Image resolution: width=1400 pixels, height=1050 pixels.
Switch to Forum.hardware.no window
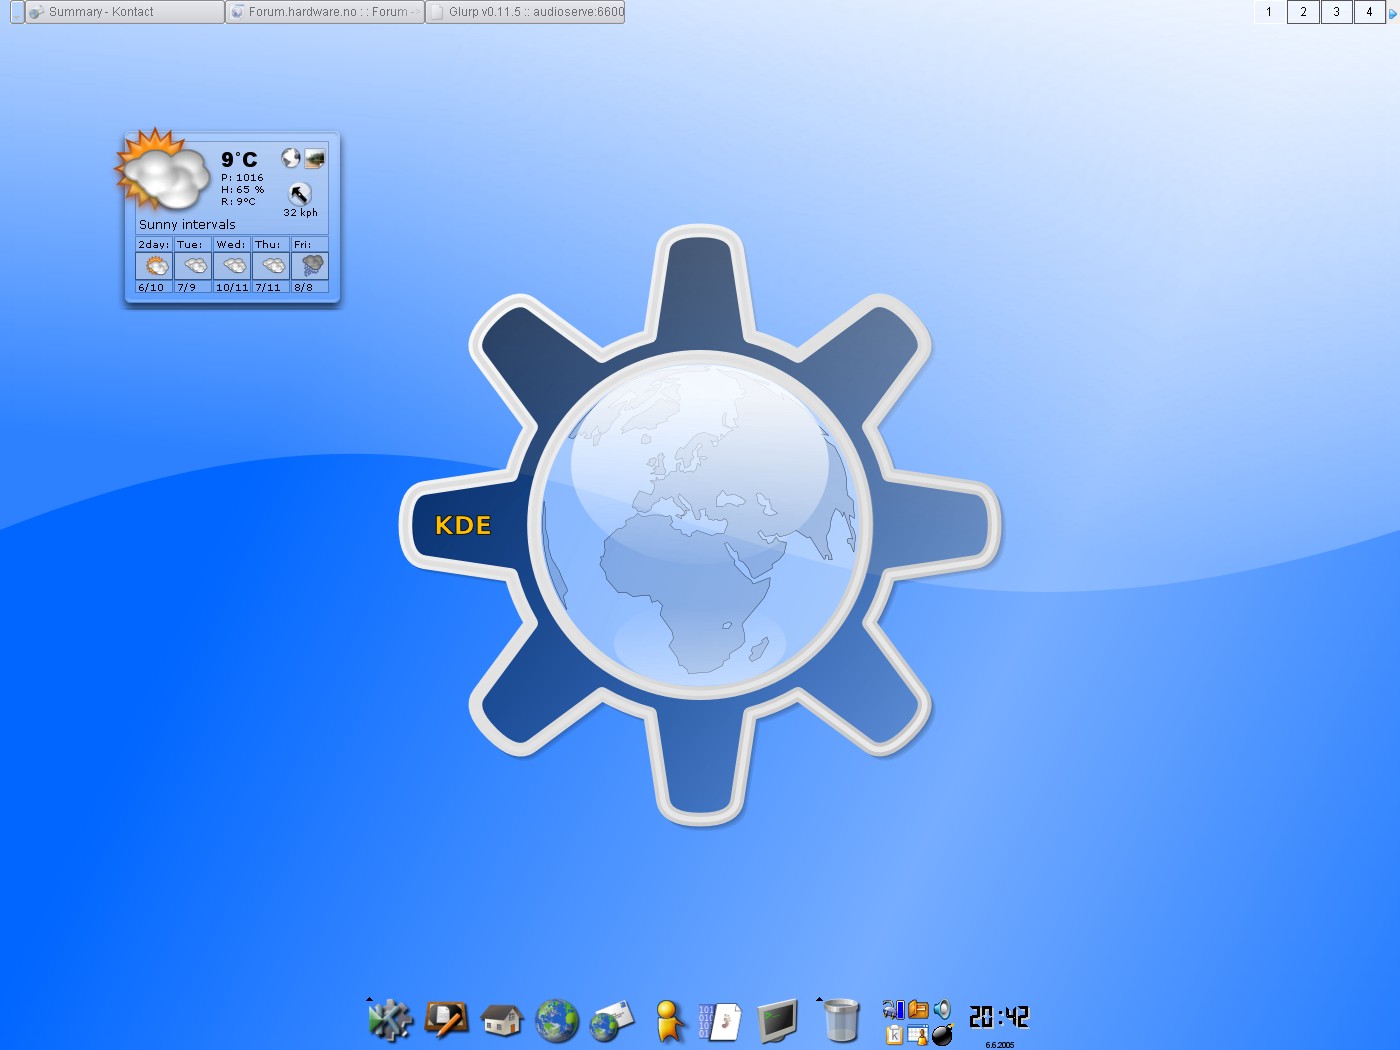(325, 12)
